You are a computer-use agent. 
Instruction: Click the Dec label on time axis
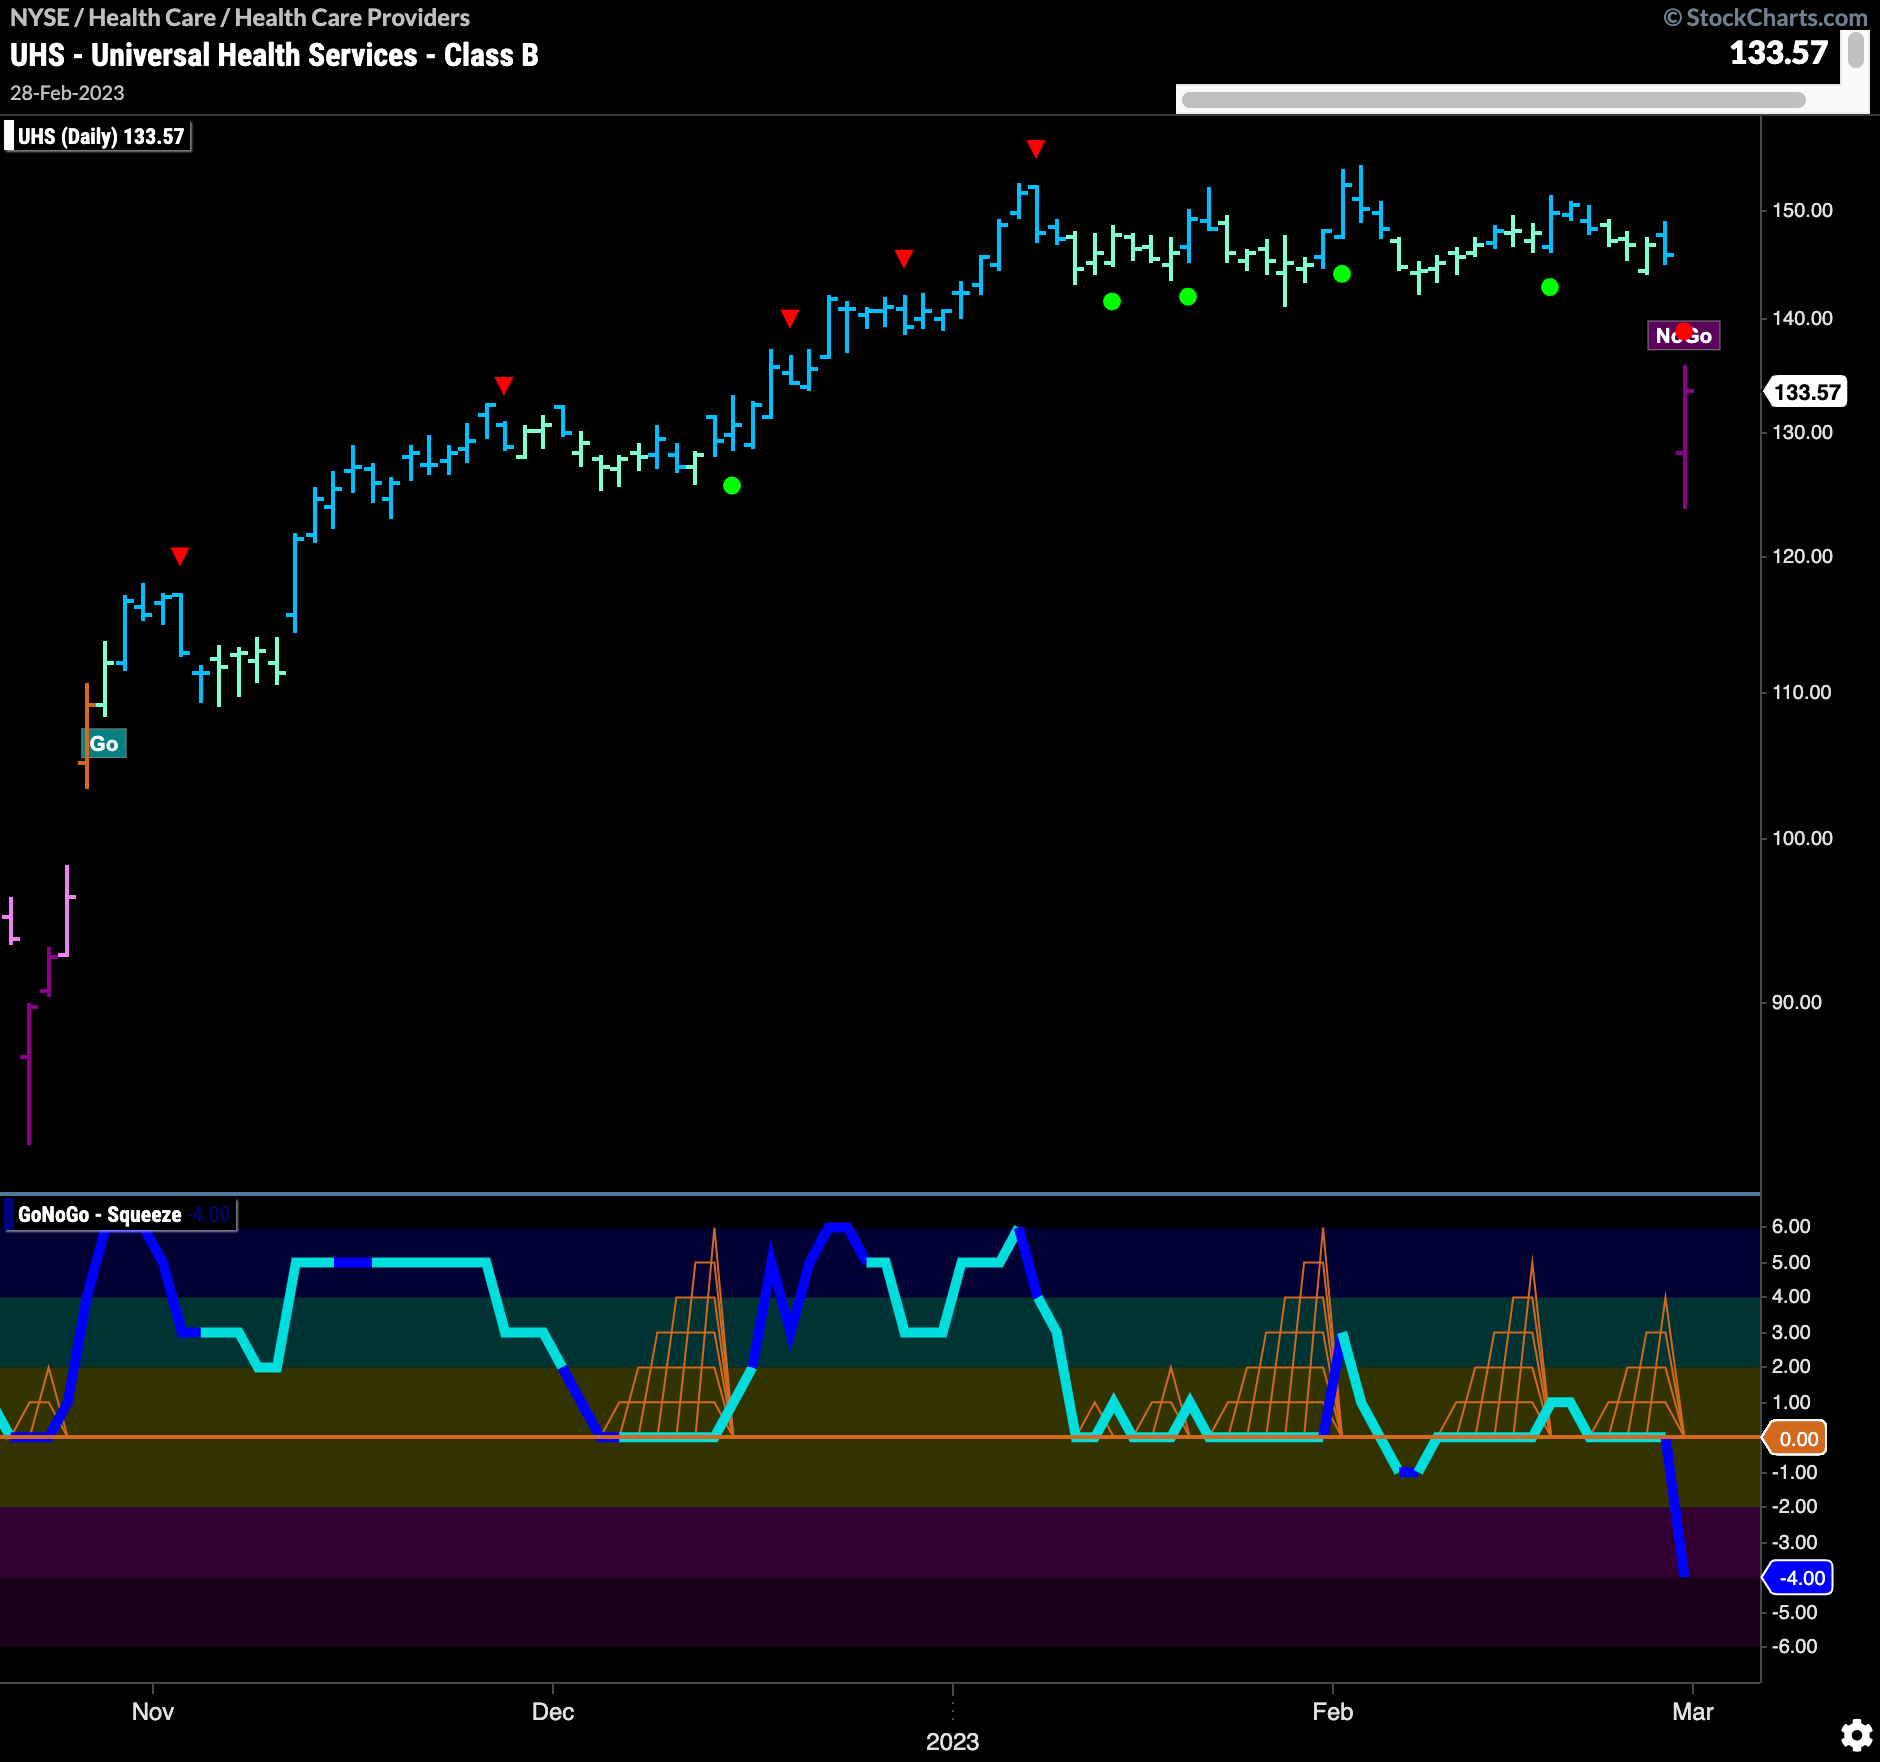553,1711
